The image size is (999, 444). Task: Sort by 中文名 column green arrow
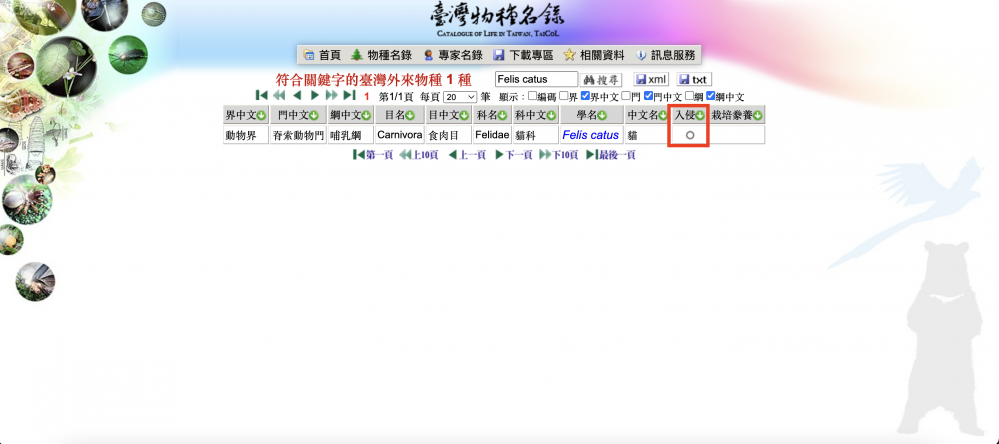663,116
